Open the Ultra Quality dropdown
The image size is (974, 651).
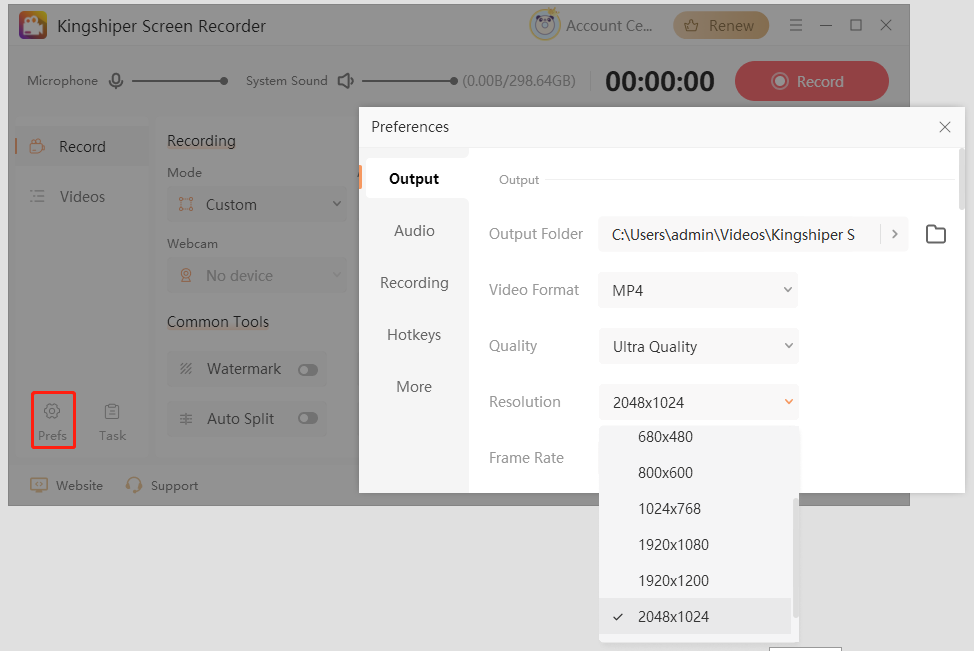[x=698, y=346]
